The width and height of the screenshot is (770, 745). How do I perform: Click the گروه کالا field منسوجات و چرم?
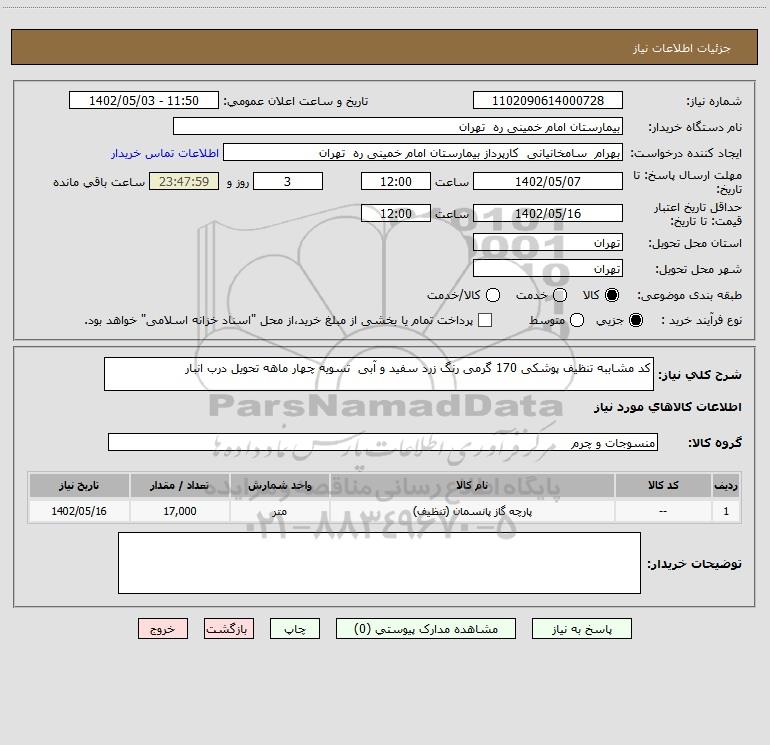(383, 442)
